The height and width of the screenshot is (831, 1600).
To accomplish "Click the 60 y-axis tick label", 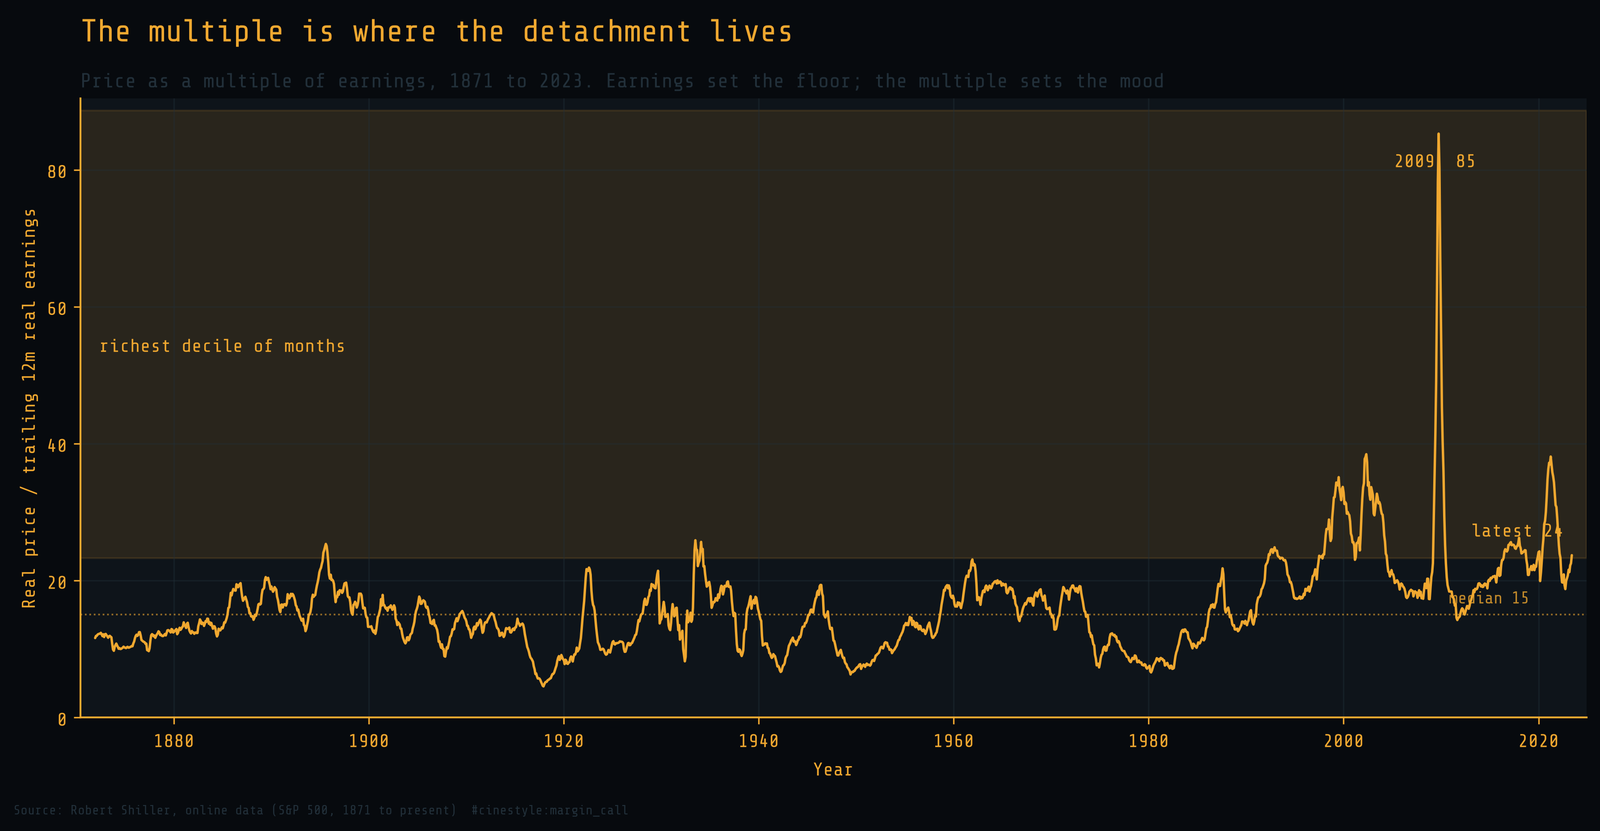I will point(57,308).
